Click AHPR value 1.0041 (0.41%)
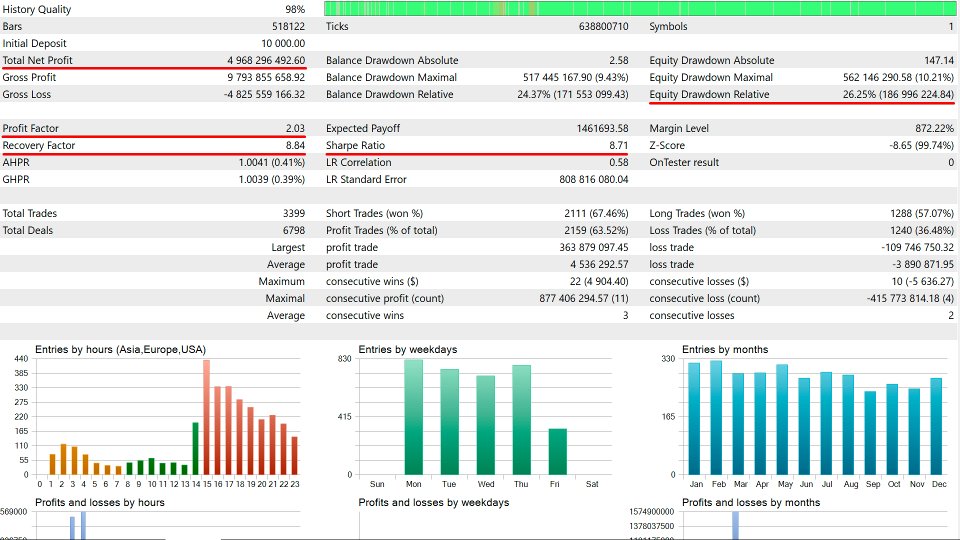960x540 pixels. point(272,162)
